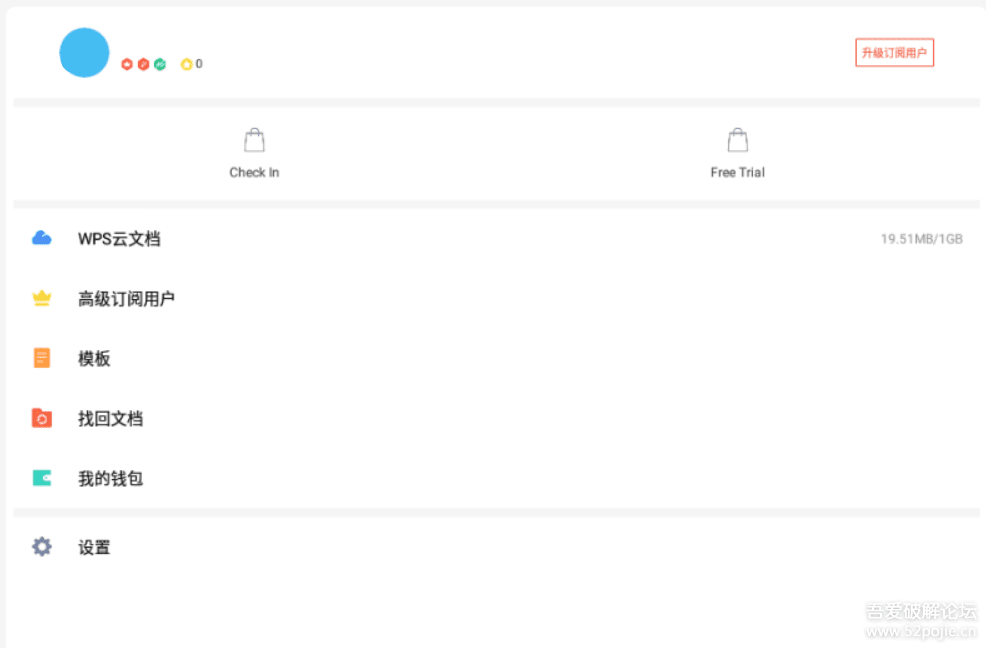
Task: Click the Free Trial label
Action: click(737, 172)
